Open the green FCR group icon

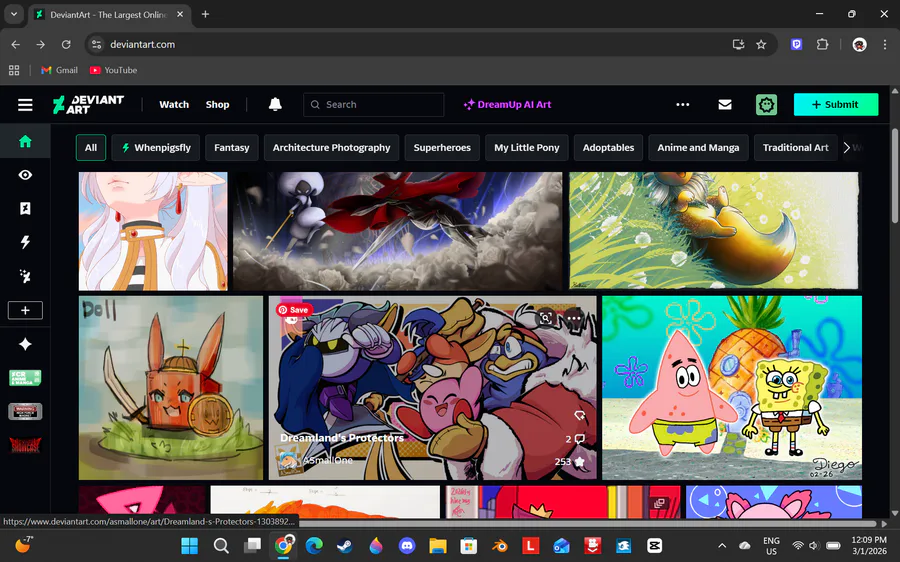coord(25,378)
